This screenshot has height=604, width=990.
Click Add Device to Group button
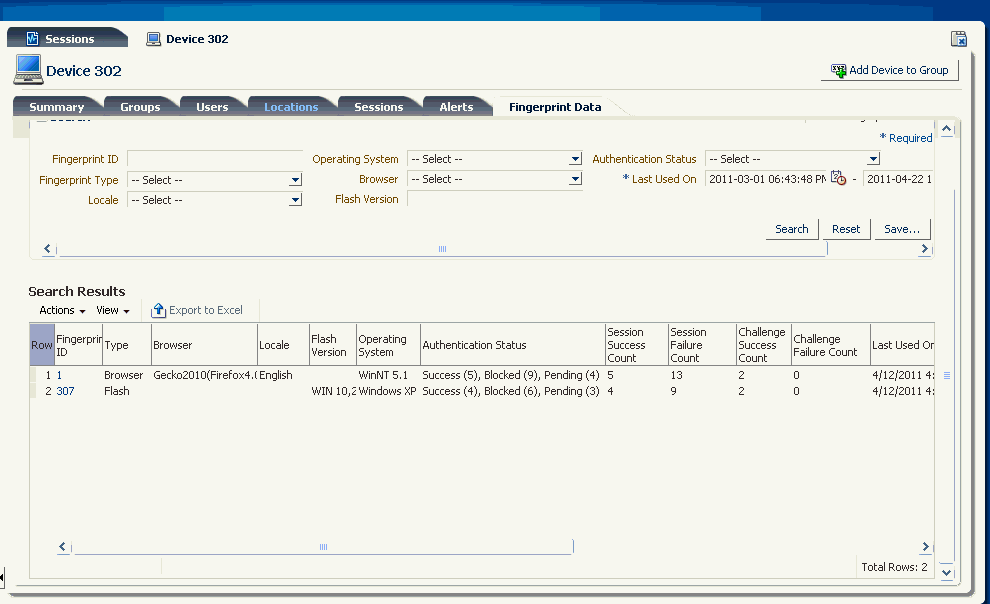pos(890,70)
